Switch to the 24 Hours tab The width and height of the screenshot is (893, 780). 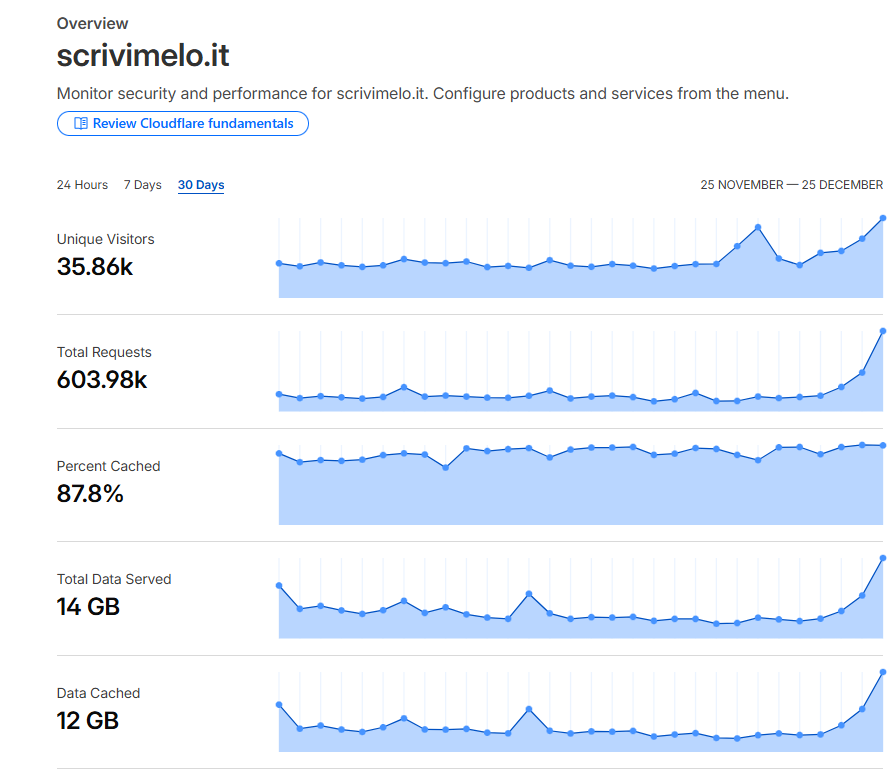[x=82, y=185]
